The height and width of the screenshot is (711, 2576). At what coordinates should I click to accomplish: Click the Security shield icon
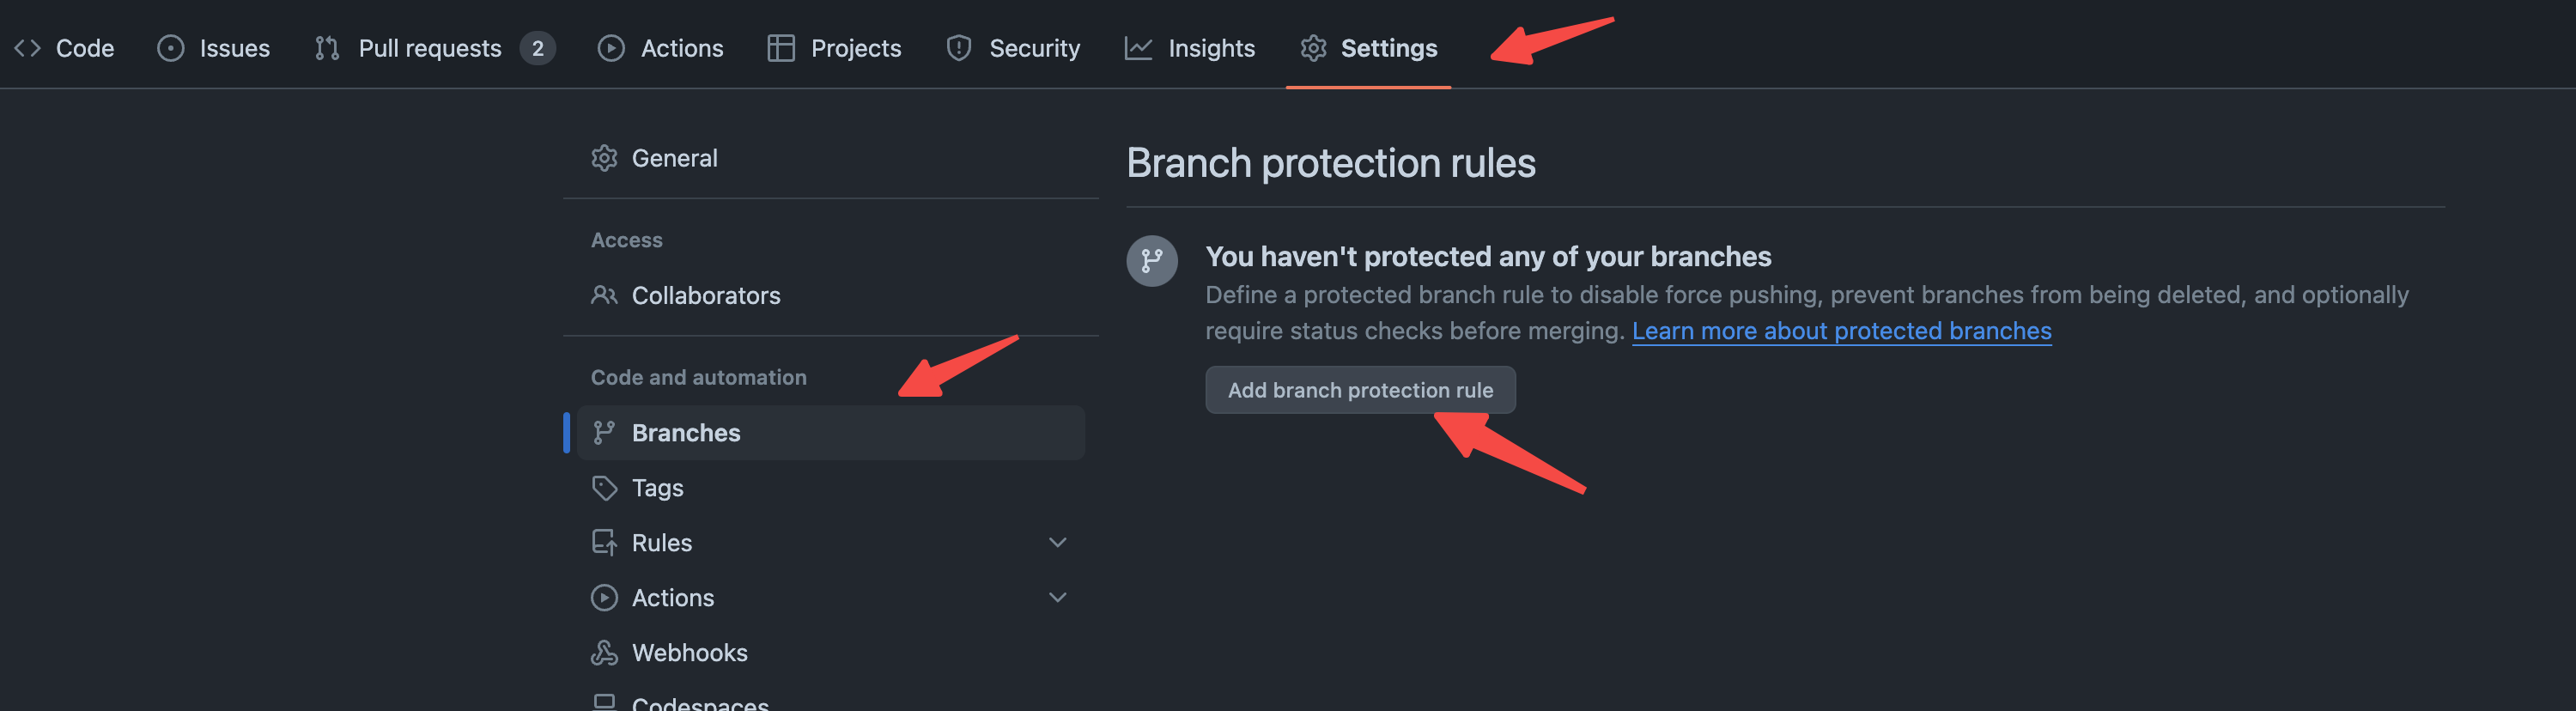click(959, 48)
